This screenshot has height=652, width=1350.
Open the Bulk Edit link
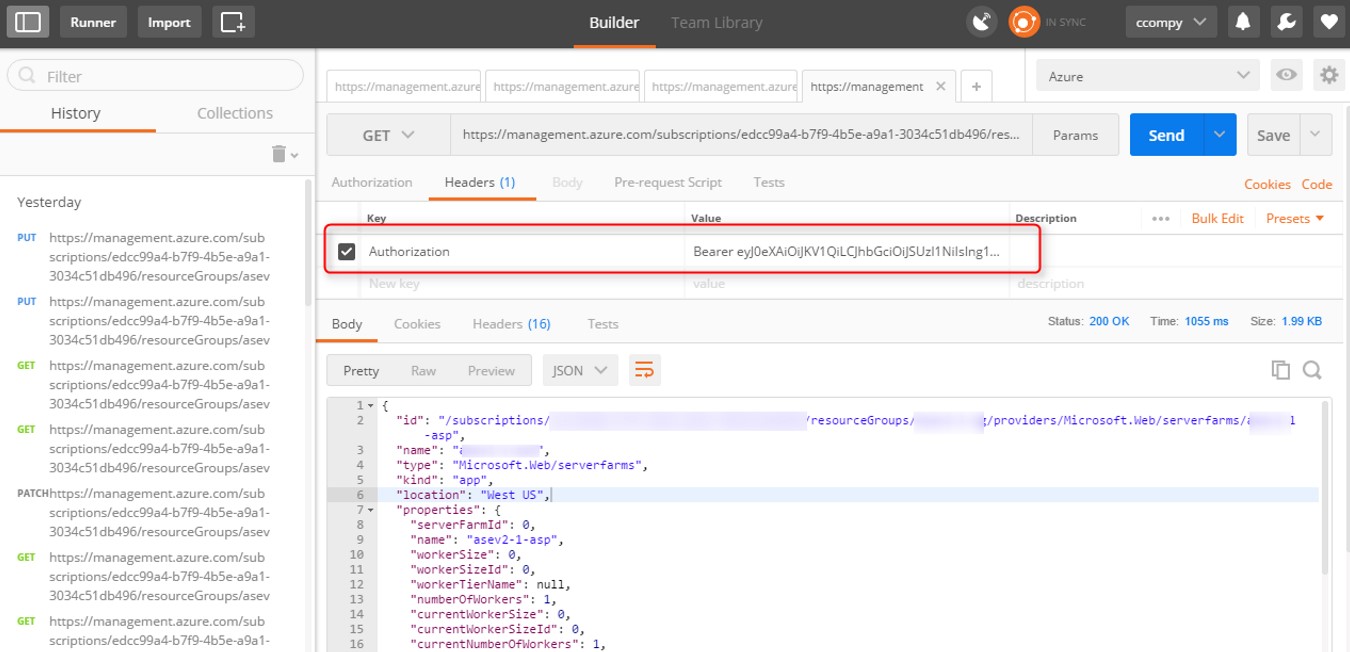[1217, 218]
